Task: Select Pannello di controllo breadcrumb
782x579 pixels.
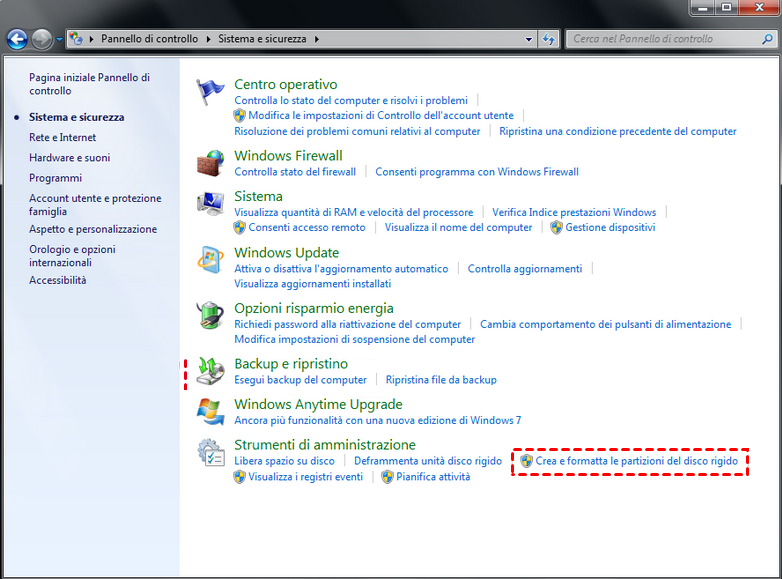Action: tap(149, 39)
